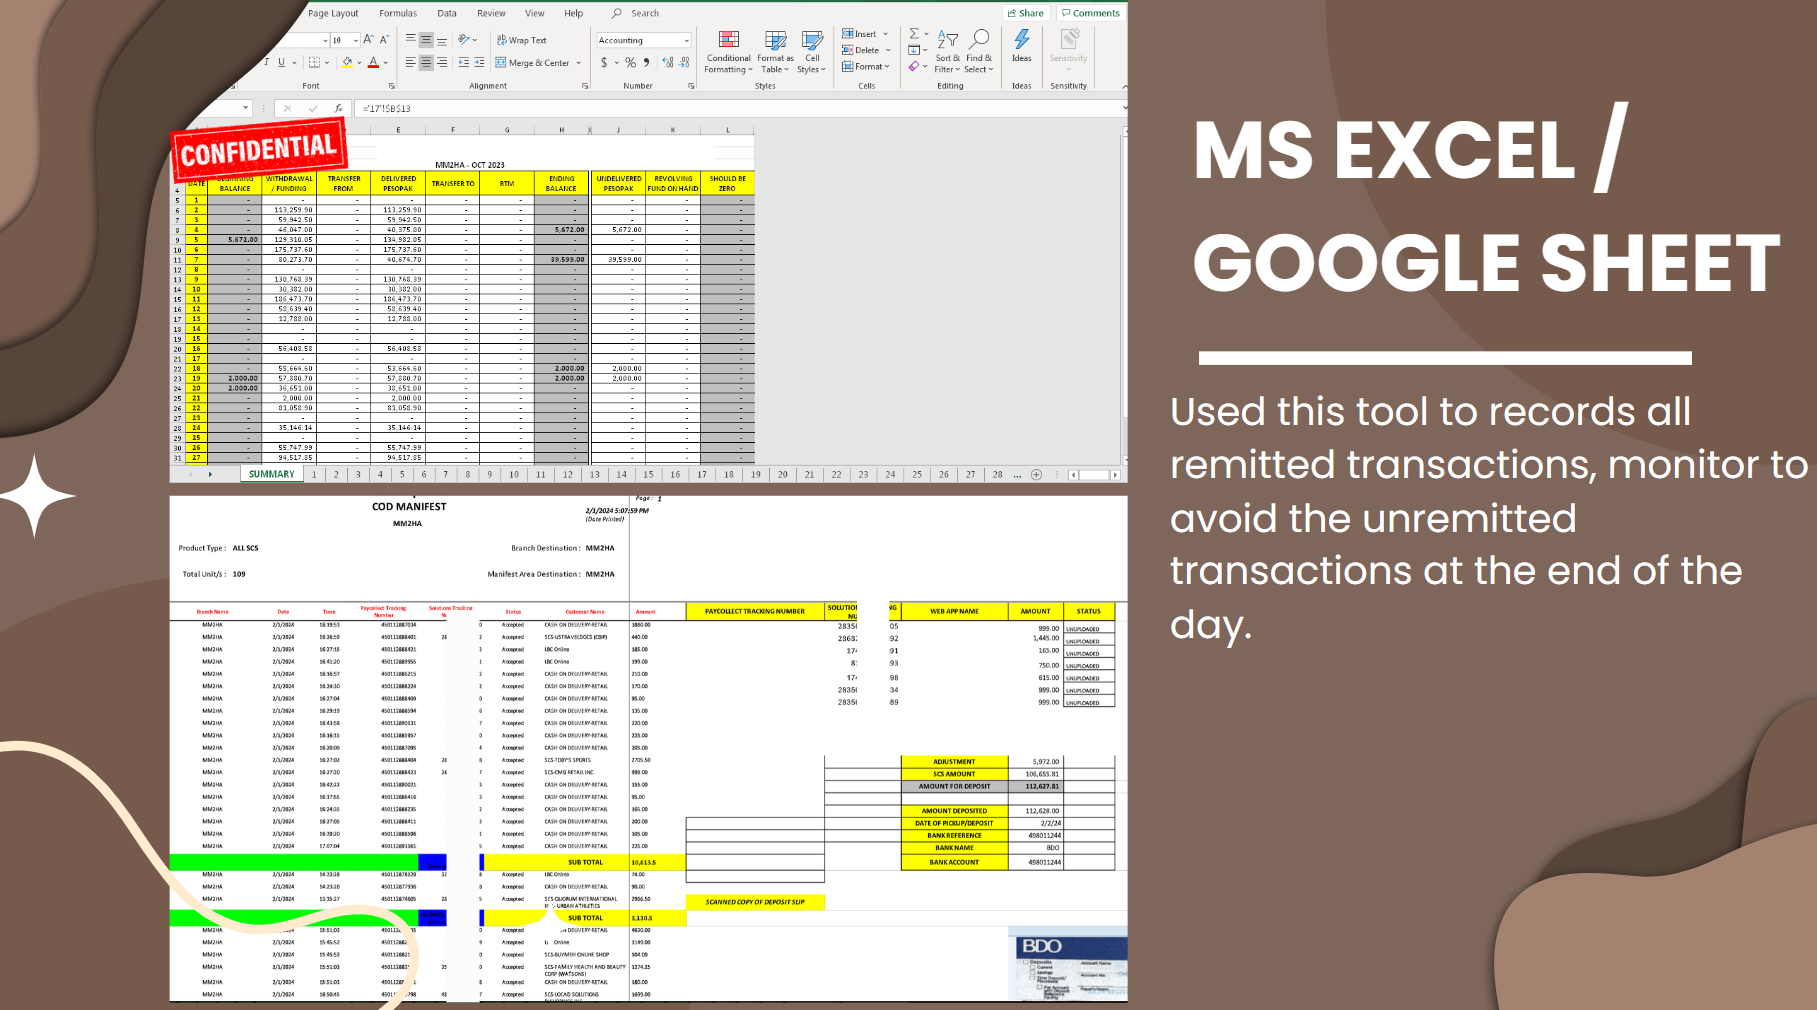The height and width of the screenshot is (1010, 1817).
Task: Click the horizontal scrollbar beside sheet tabs
Action: (1094, 475)
